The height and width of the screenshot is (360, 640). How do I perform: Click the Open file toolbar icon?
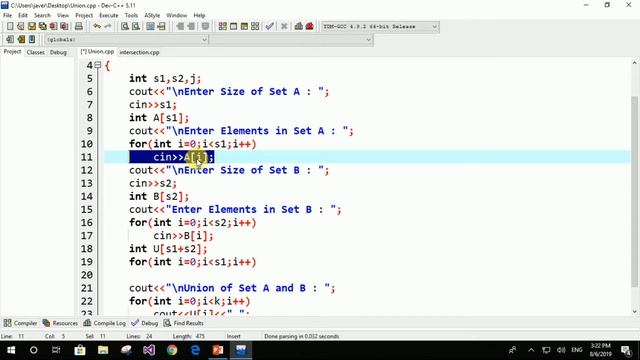pyautogui.click(x=21, y=27)
